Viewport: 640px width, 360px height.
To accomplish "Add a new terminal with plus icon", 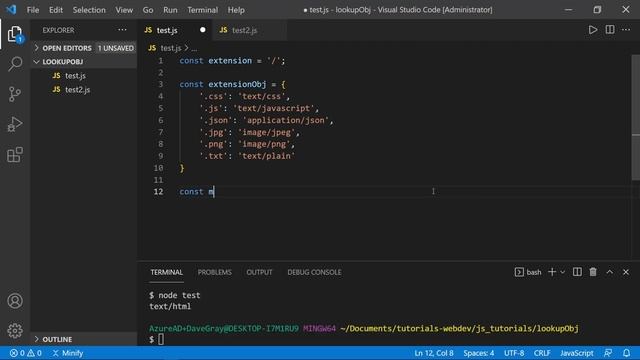I will [x=552, y=272].
